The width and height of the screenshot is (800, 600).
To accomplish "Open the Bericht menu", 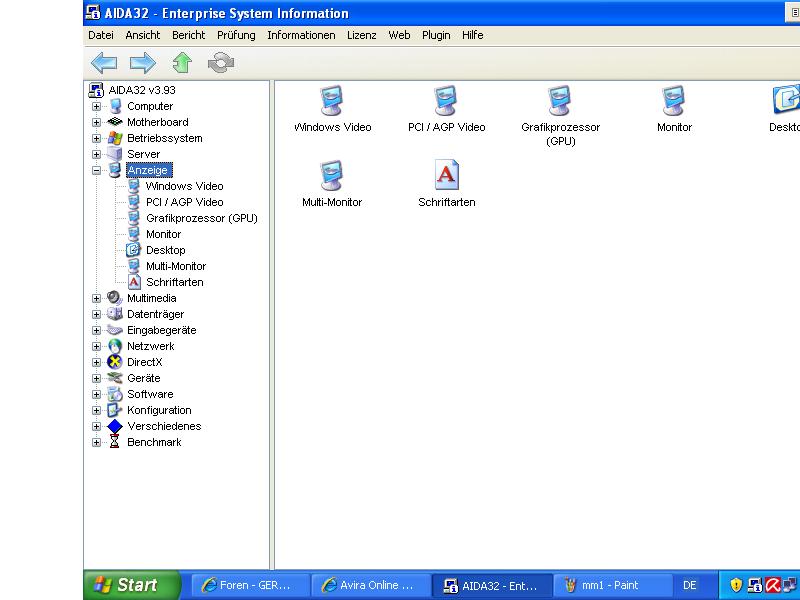I will point(188,35).
